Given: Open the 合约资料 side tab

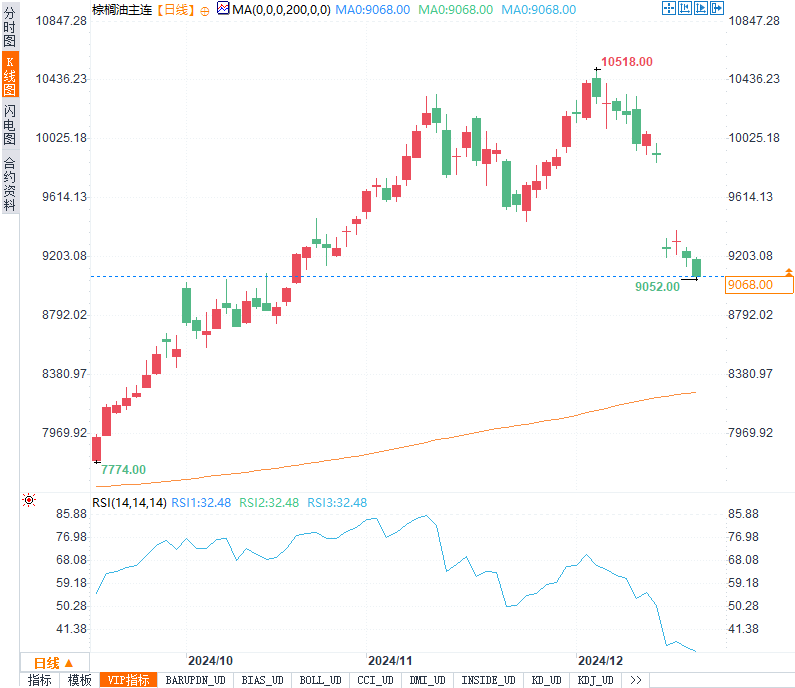Looking at the screenshot, I should pyautogui.click(x=10, y=183).
